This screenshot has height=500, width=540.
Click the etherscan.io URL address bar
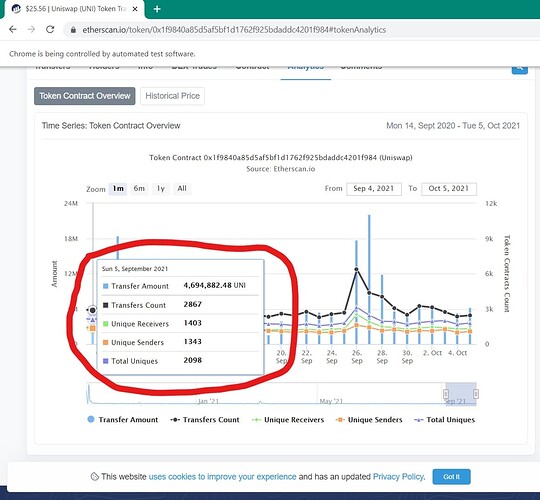click(234, 30)
